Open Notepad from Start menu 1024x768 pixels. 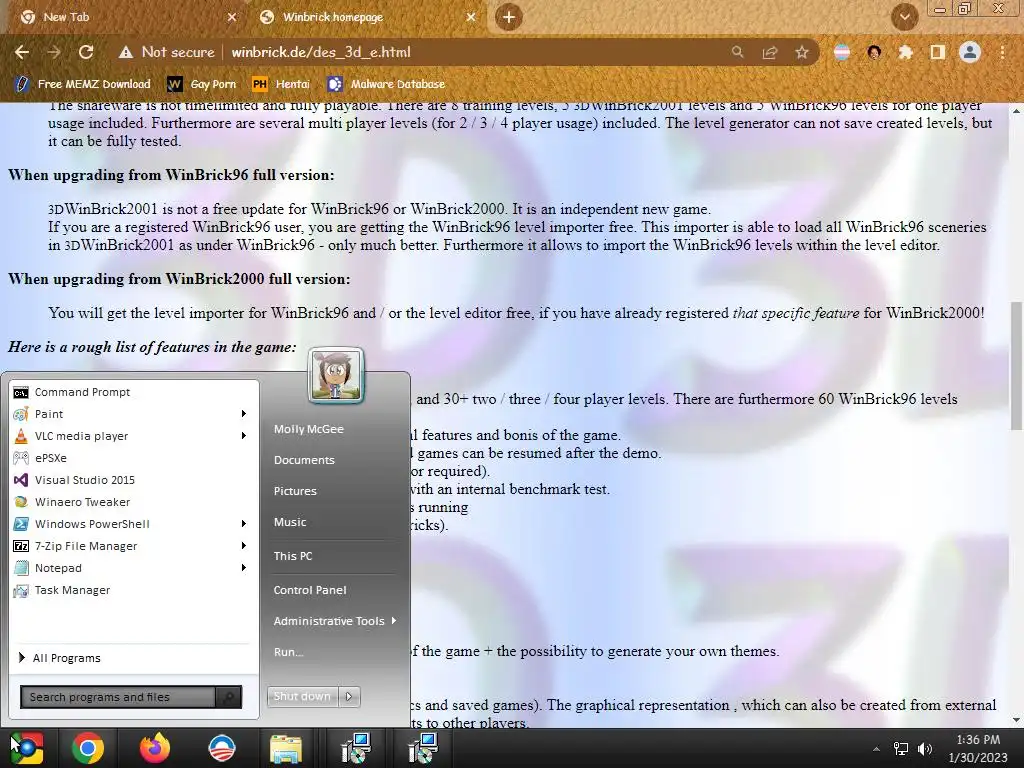[x=134, y=568]
